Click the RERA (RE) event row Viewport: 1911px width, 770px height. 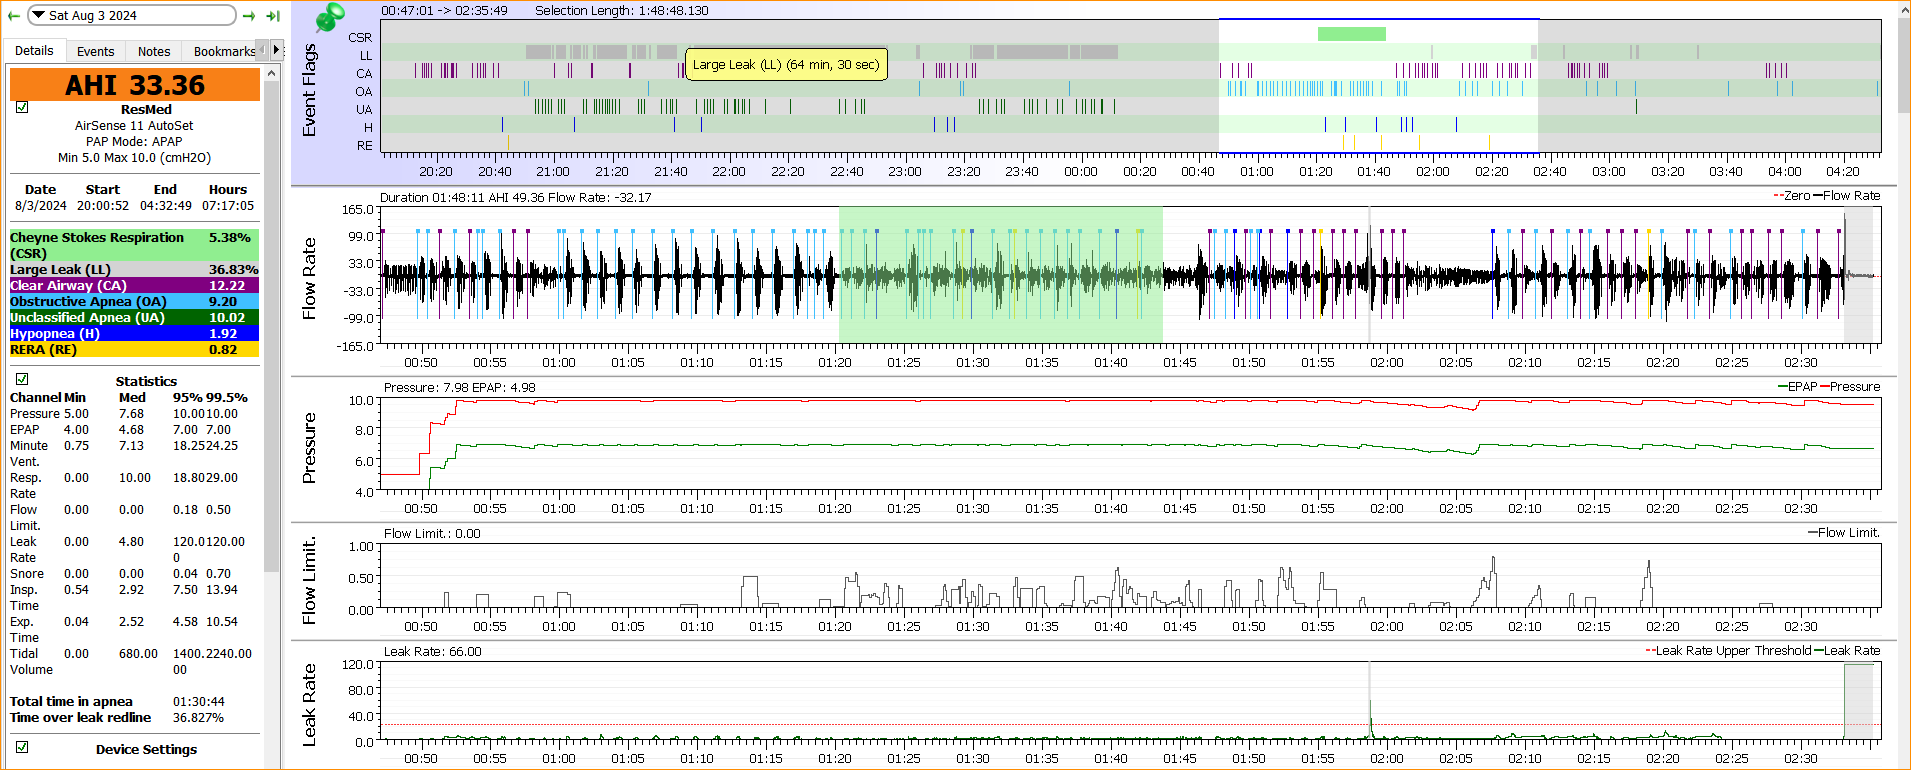134,349
